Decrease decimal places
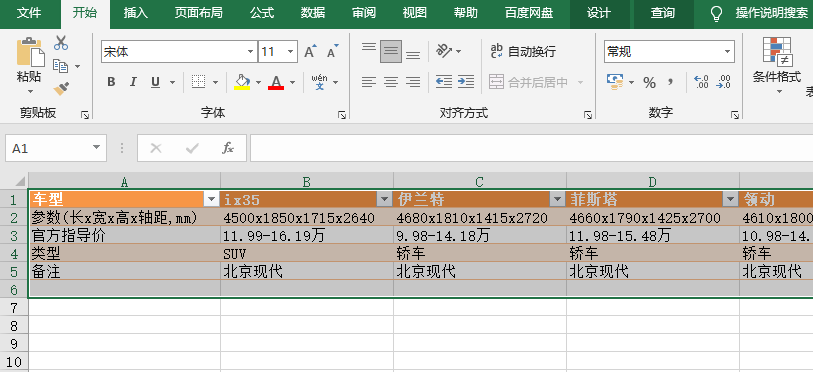 pyautogui.click(x=724, y=82)
